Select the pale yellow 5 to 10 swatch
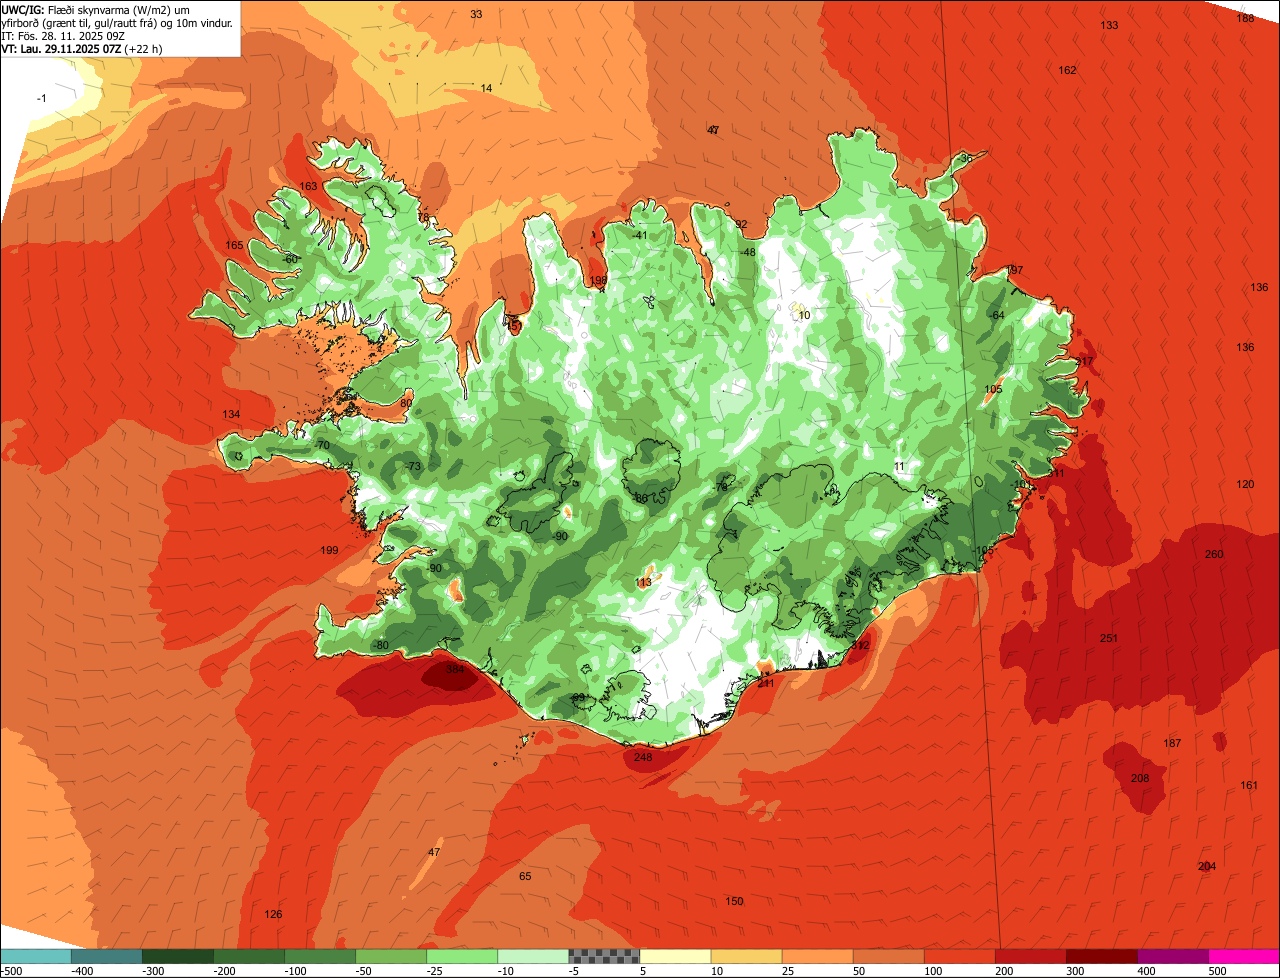 674,956
